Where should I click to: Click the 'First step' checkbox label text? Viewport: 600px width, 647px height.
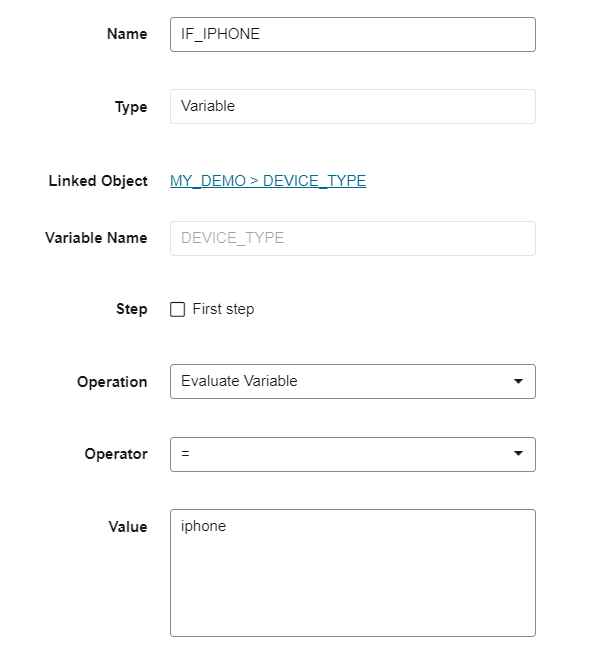223,309
